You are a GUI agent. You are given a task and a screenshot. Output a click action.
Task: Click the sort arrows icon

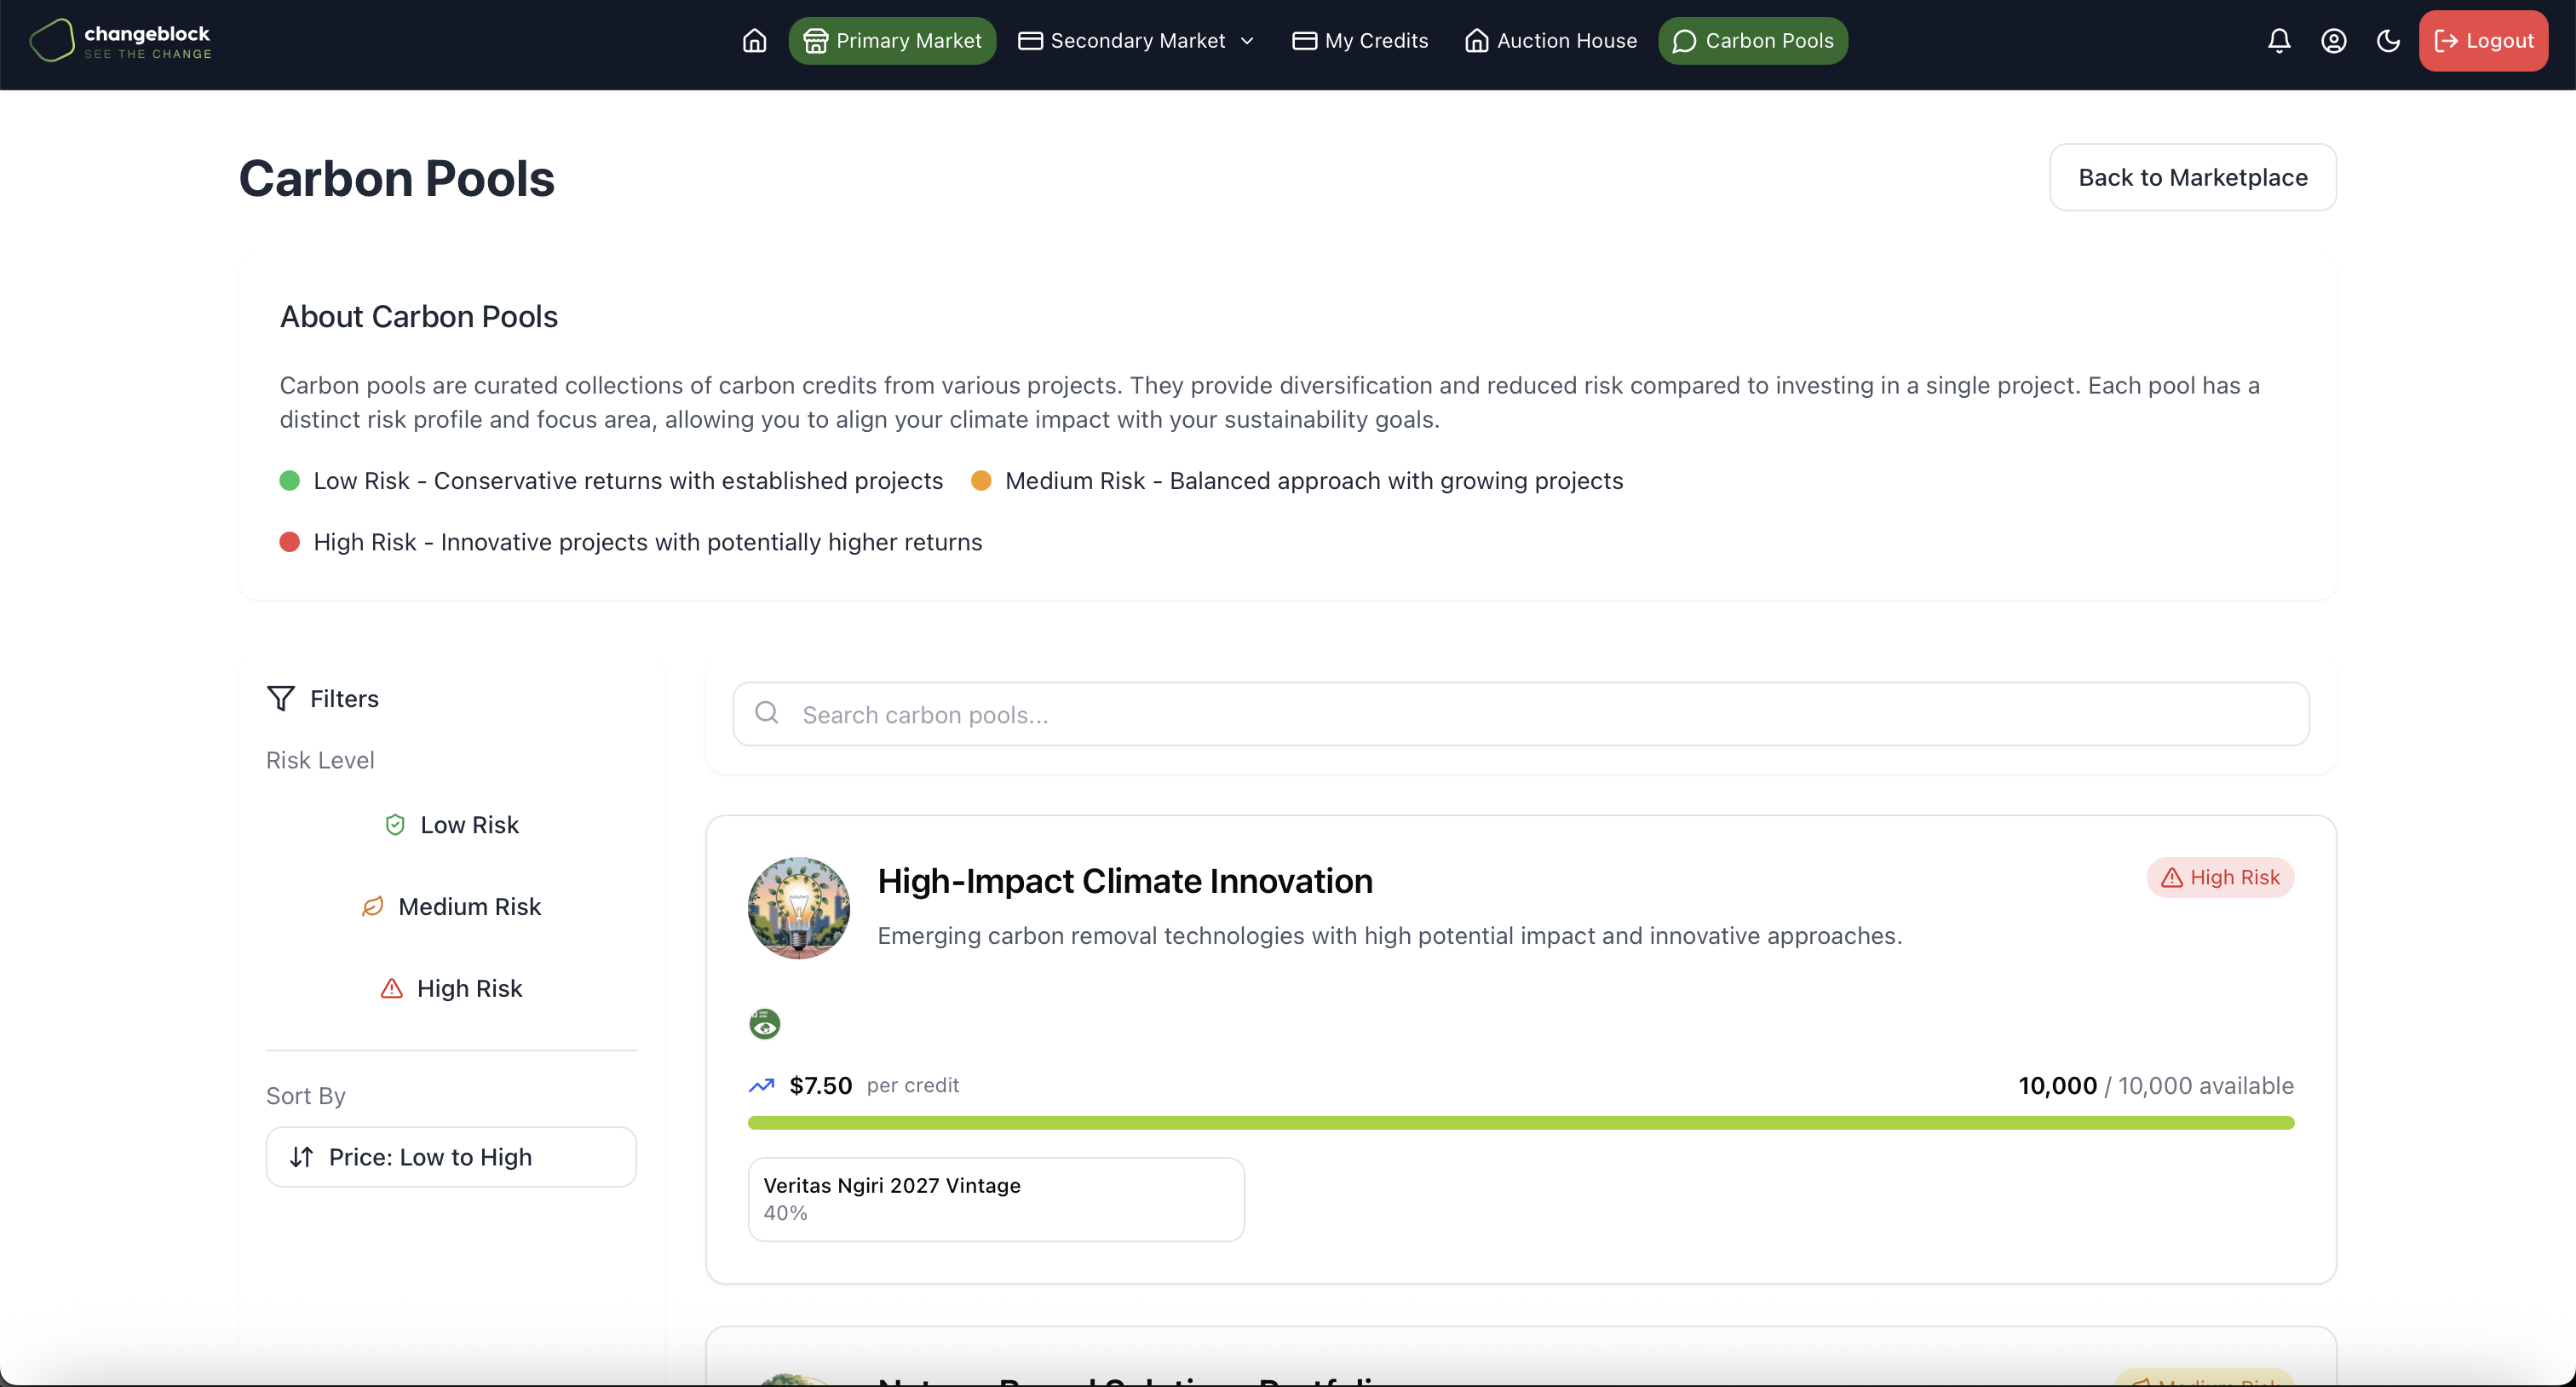[x=301, y=1157]
